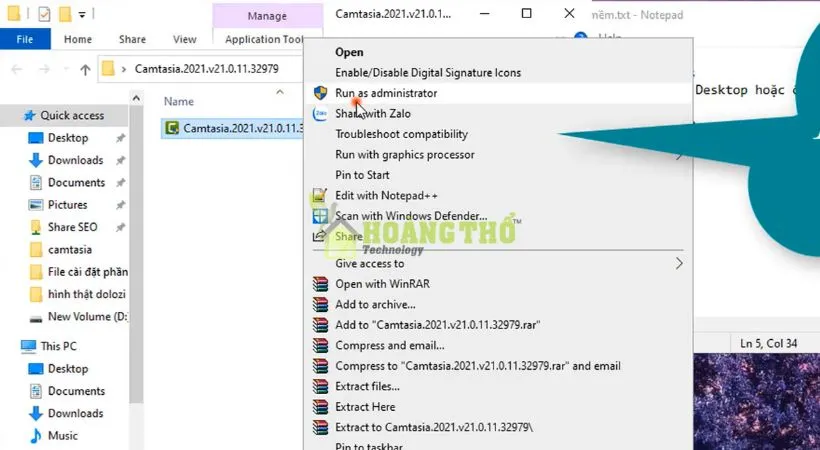Select Downloads under This PC
Viewport: 820px width, 450px height.
coord(76,413)
